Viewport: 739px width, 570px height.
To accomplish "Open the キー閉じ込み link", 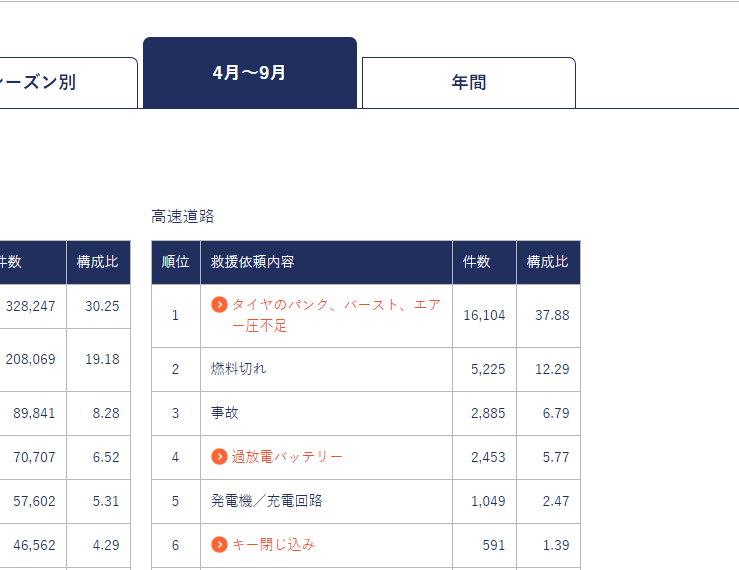I will point(273,545).
